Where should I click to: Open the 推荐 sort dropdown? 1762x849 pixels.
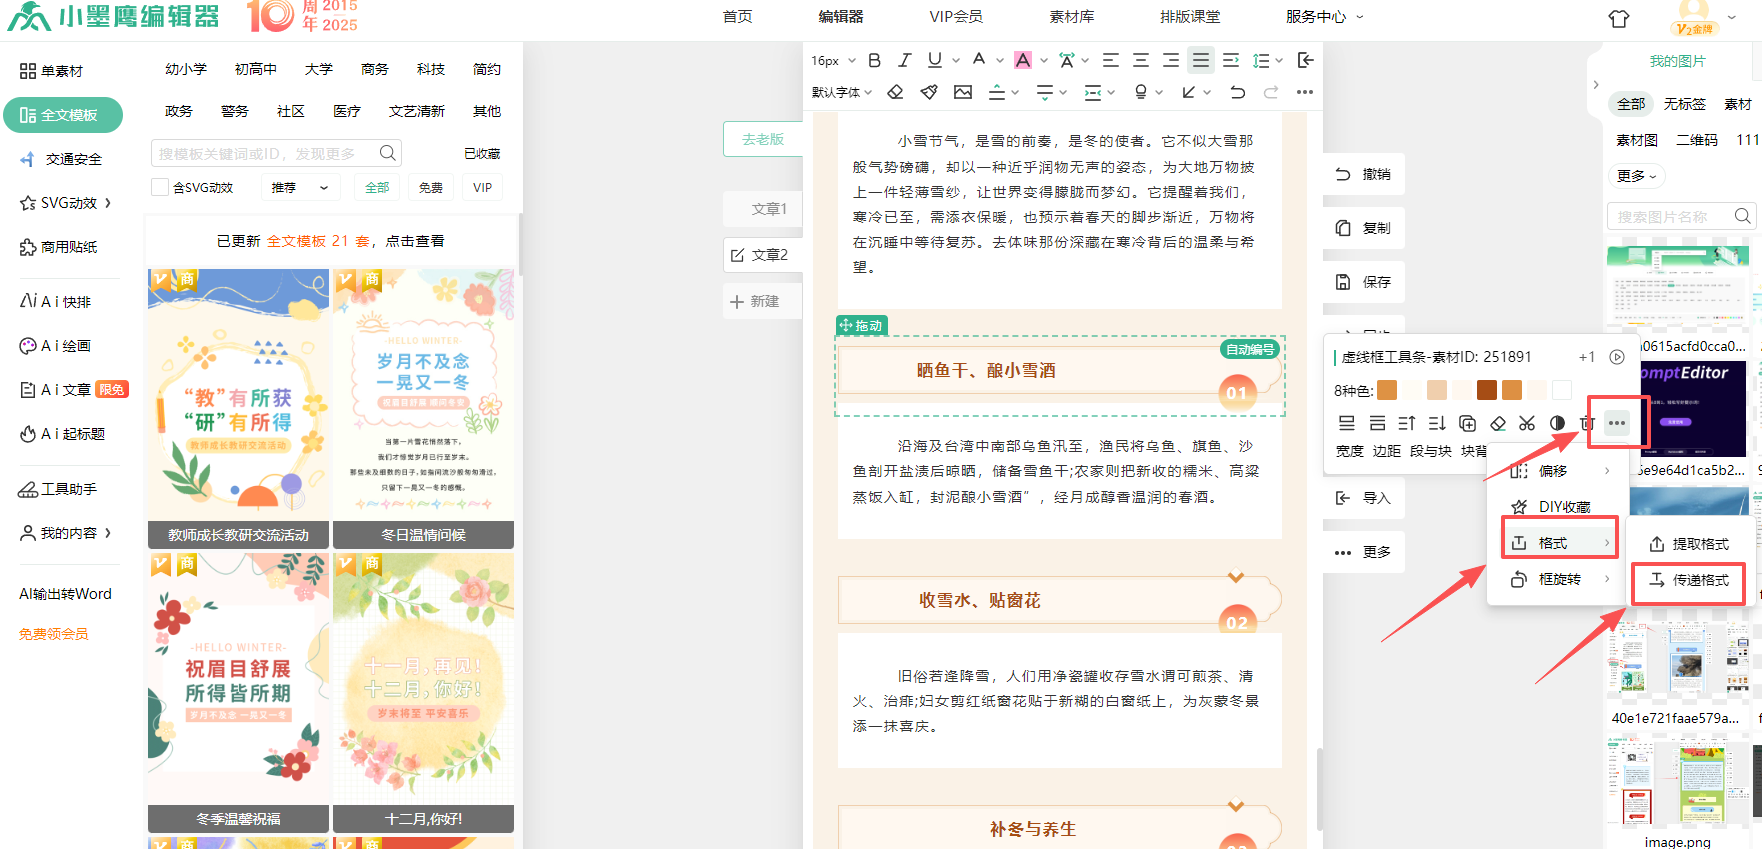(300, 187)
